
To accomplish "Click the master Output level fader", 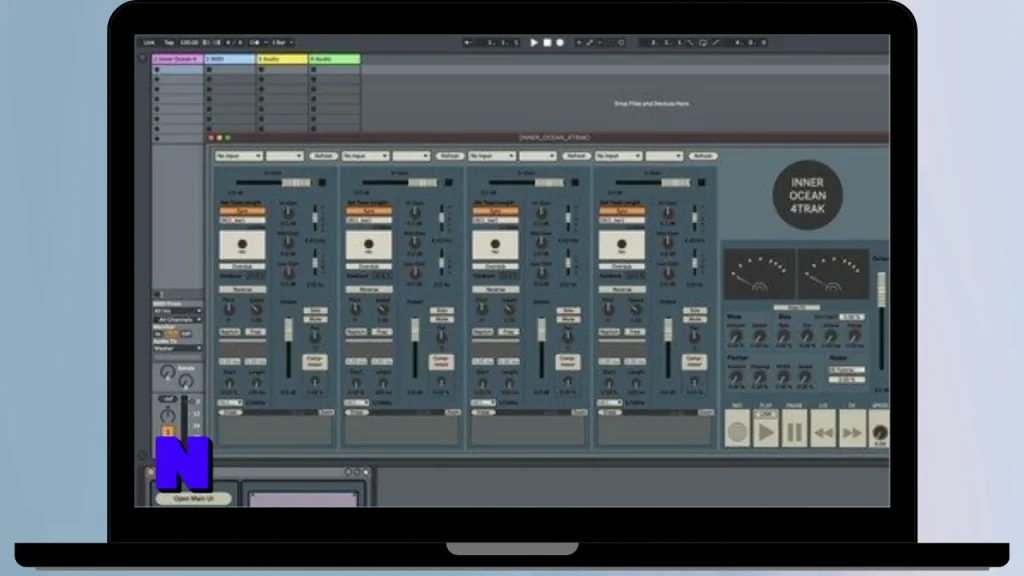I will (x=882, y=321).
